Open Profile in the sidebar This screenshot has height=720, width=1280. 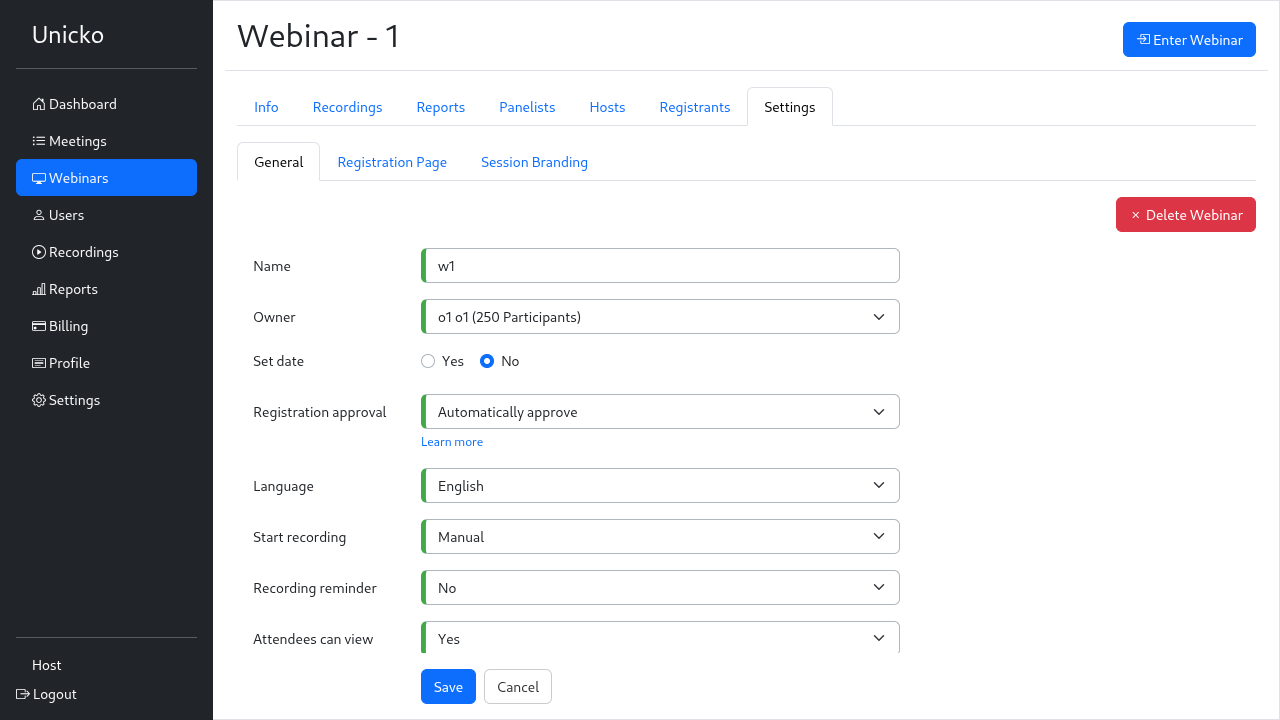[x=106, y=363]
